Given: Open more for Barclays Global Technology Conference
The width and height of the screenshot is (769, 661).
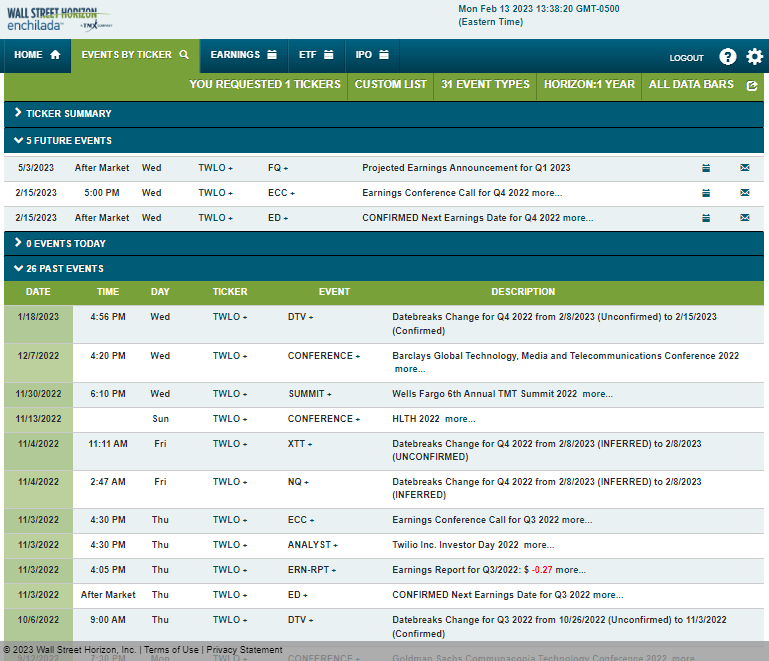Looking at the screenshot, I should [410, 369].
